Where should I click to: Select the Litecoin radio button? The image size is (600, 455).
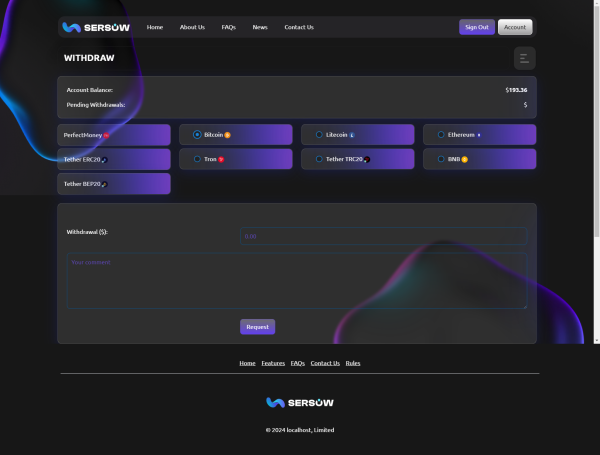(319, 135)
